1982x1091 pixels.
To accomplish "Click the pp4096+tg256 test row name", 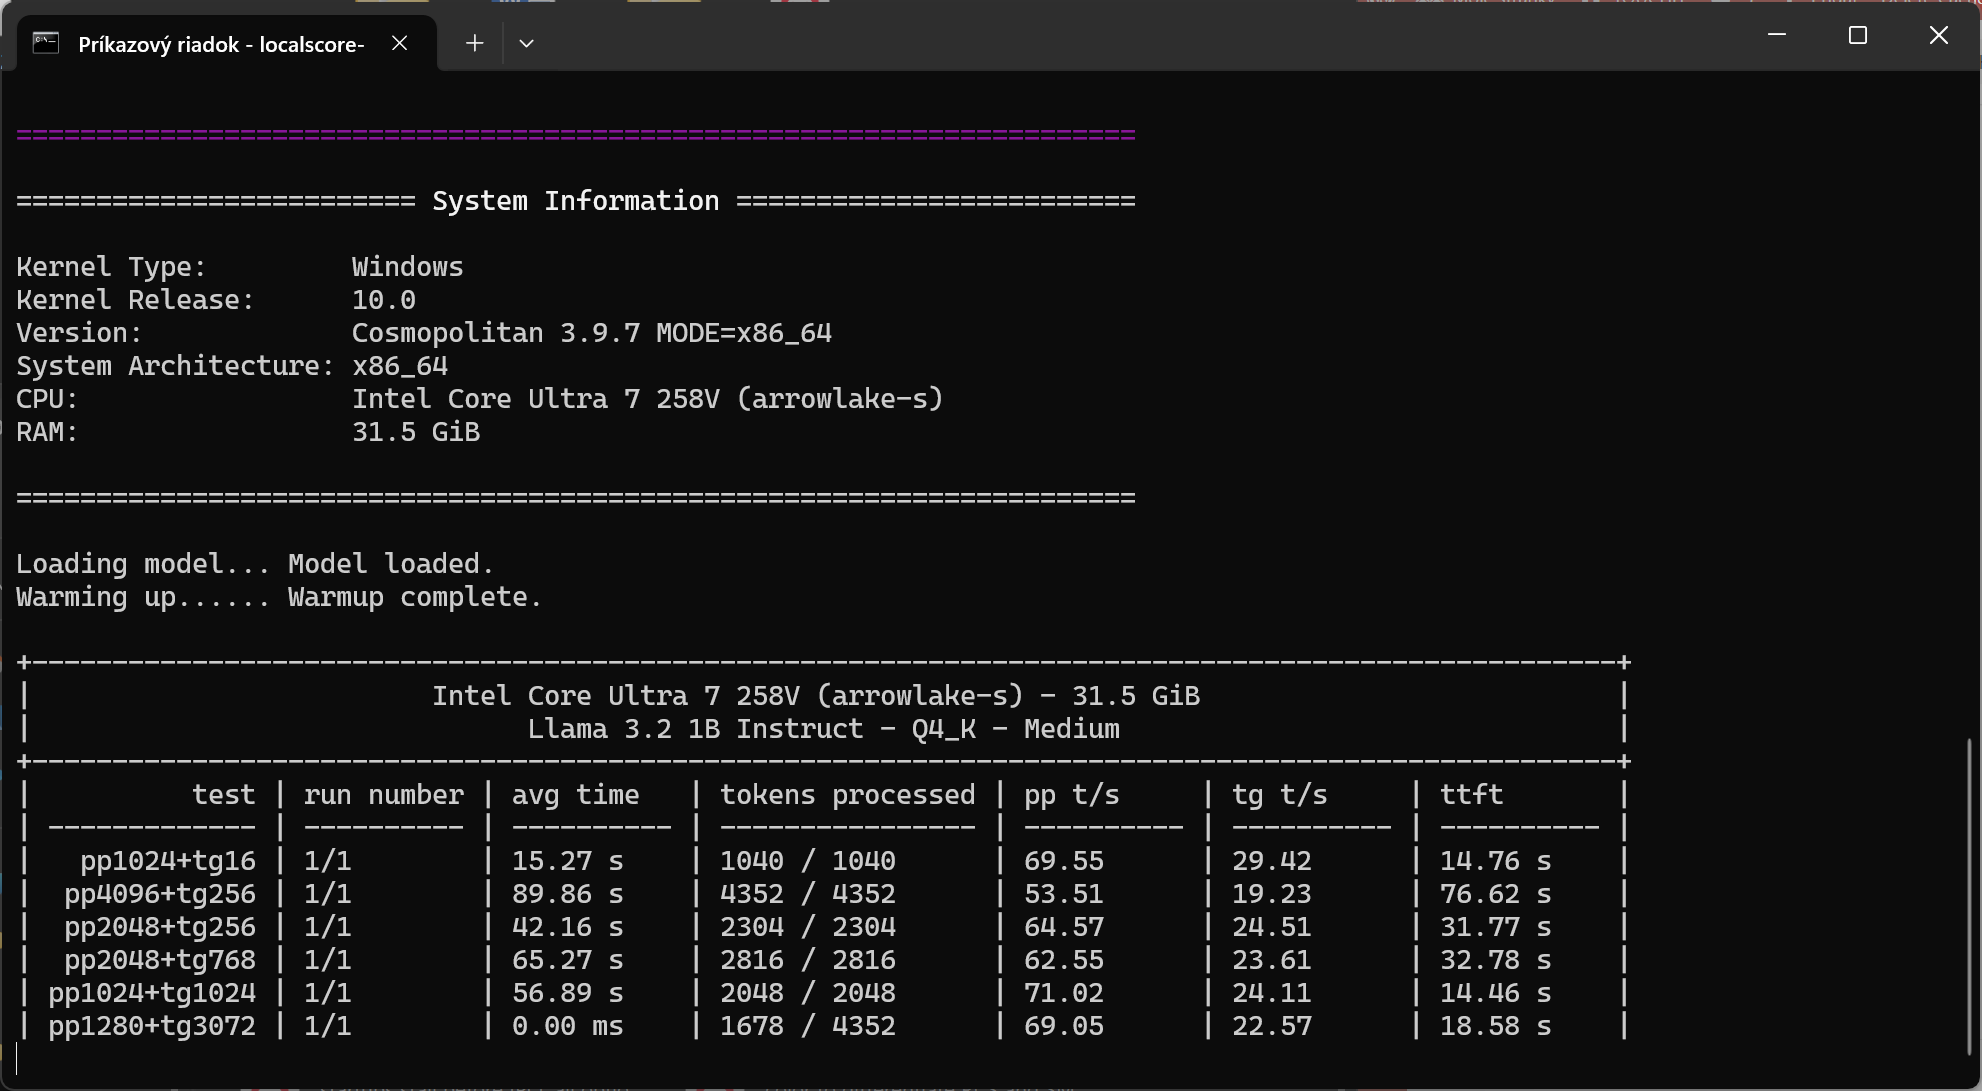I will coord(160,894).
